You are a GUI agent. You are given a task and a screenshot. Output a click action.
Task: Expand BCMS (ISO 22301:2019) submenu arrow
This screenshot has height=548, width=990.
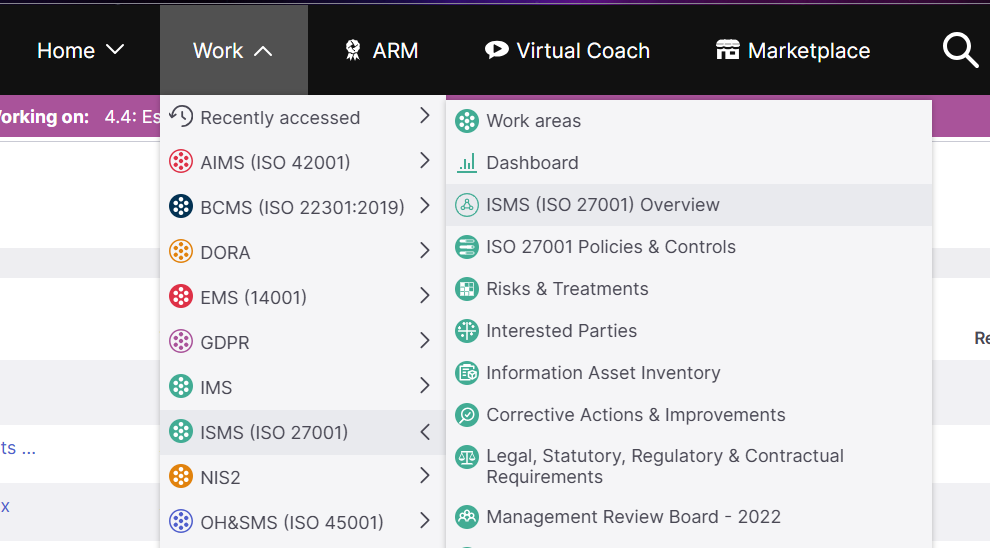pos(425,205)
